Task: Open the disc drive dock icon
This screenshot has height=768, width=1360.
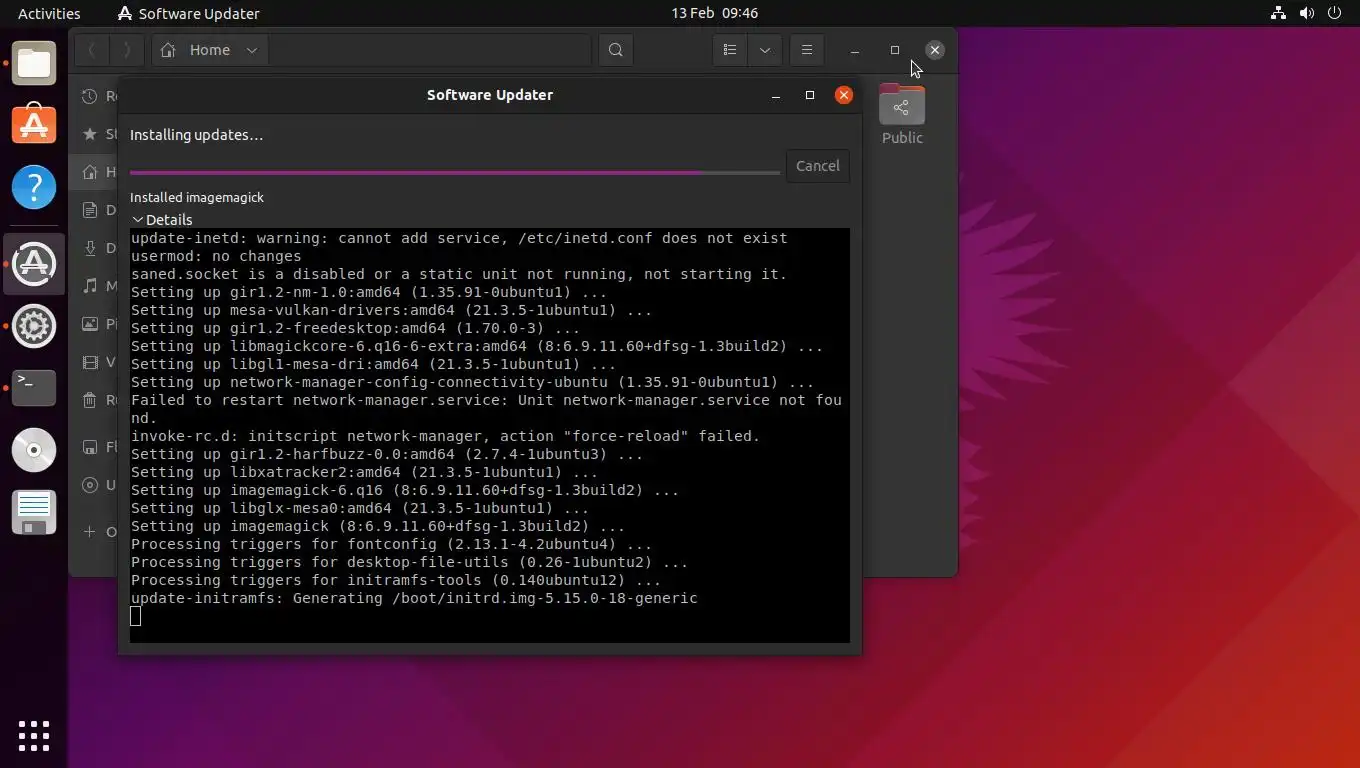Action: tap(34, 450)
